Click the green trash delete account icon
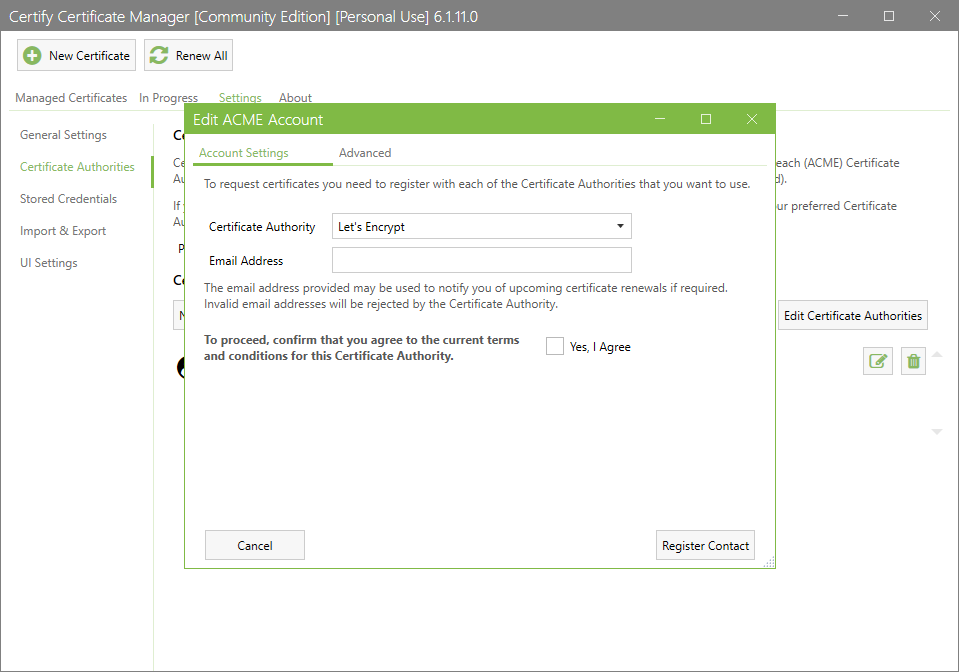 tap(913, 361)
